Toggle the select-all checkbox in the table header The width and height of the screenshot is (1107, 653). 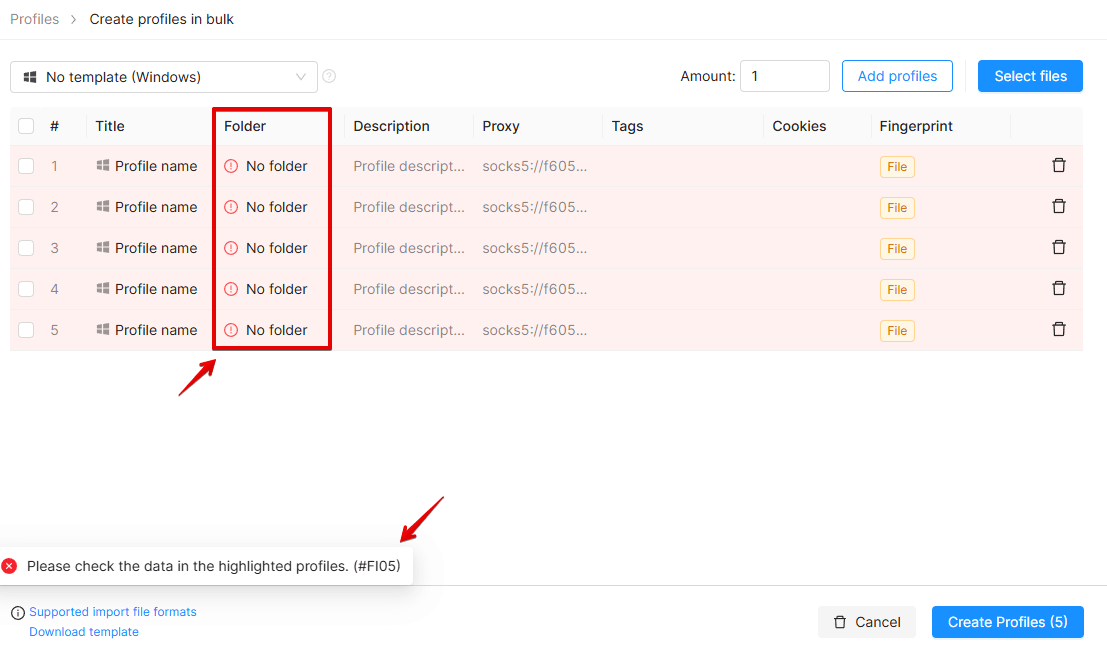pos(26,126)
